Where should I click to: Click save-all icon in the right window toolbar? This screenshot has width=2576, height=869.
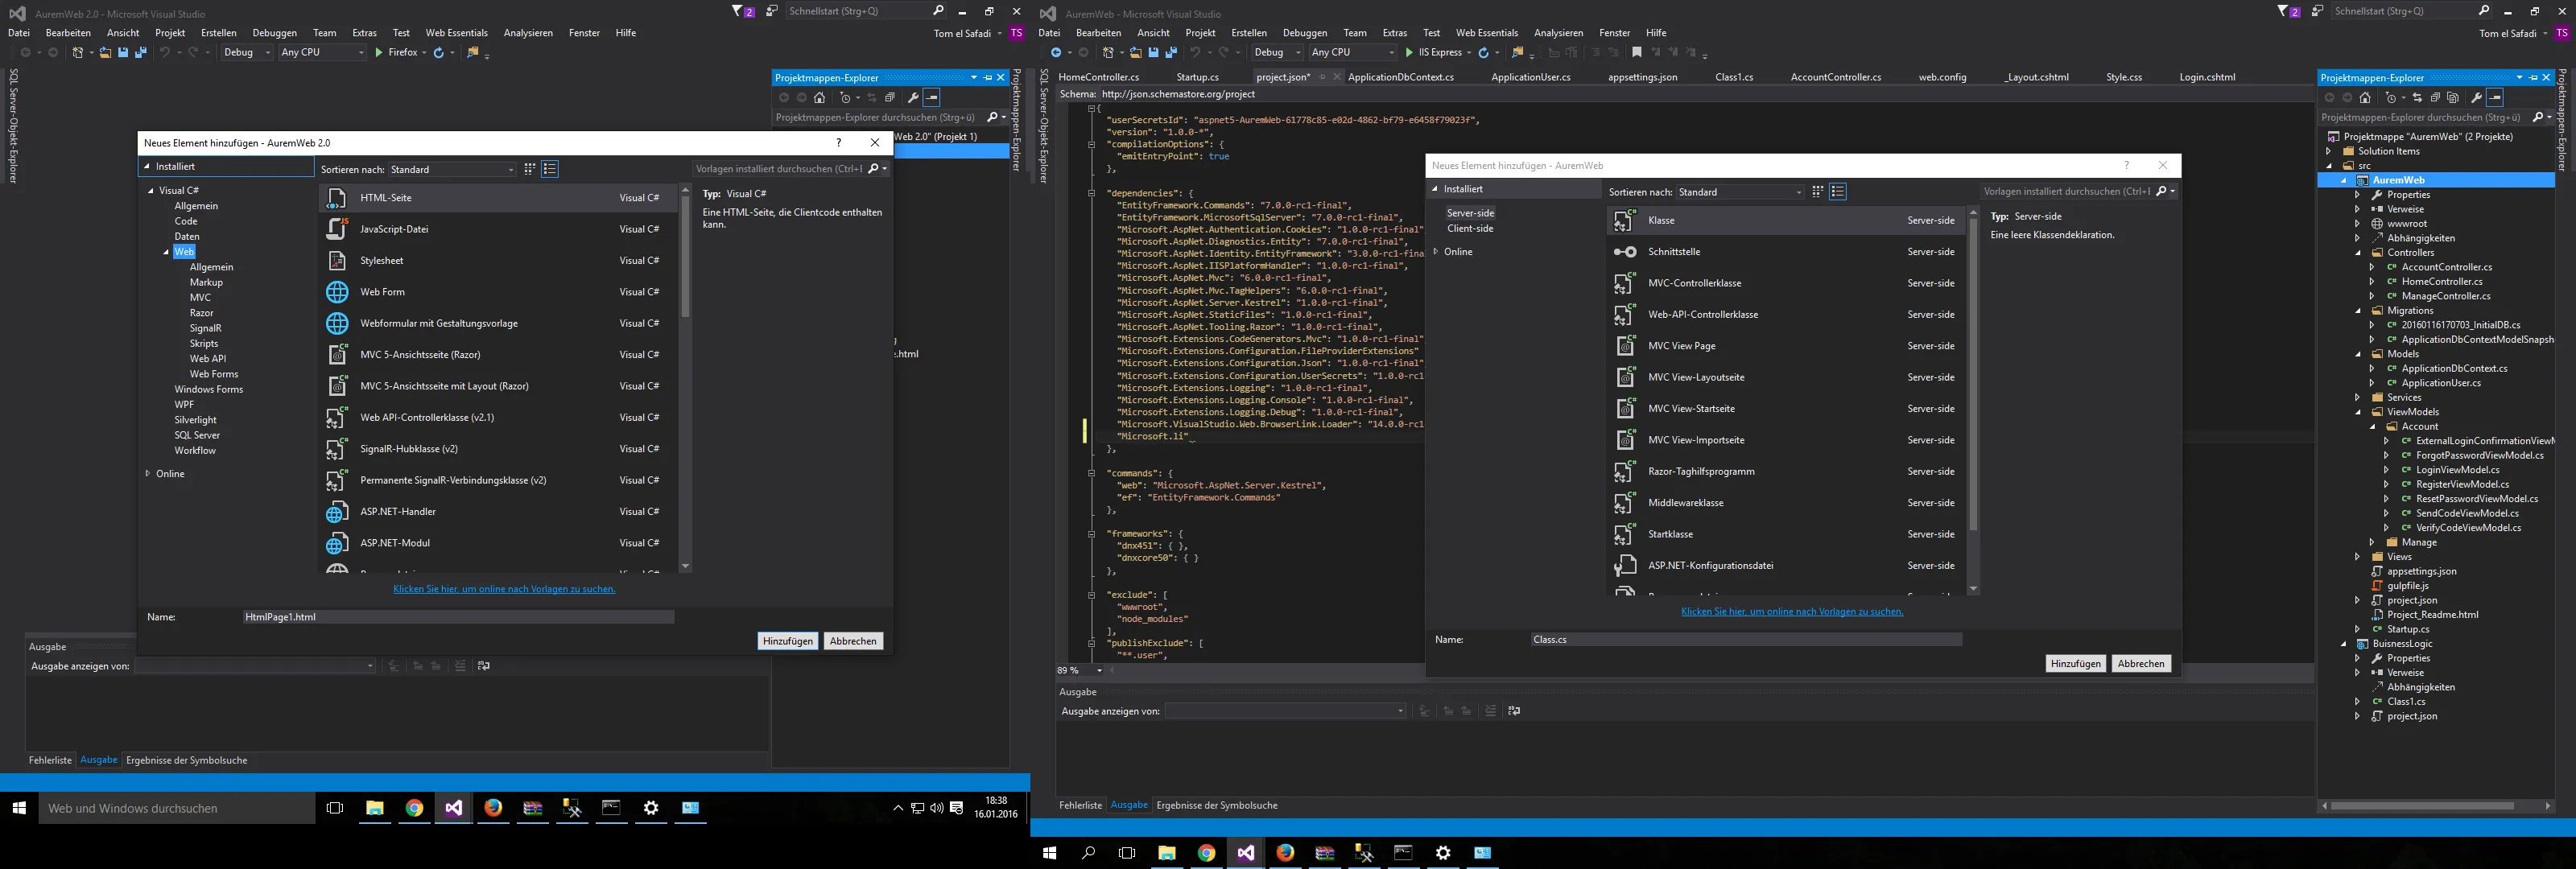(x=1171, y=53)
